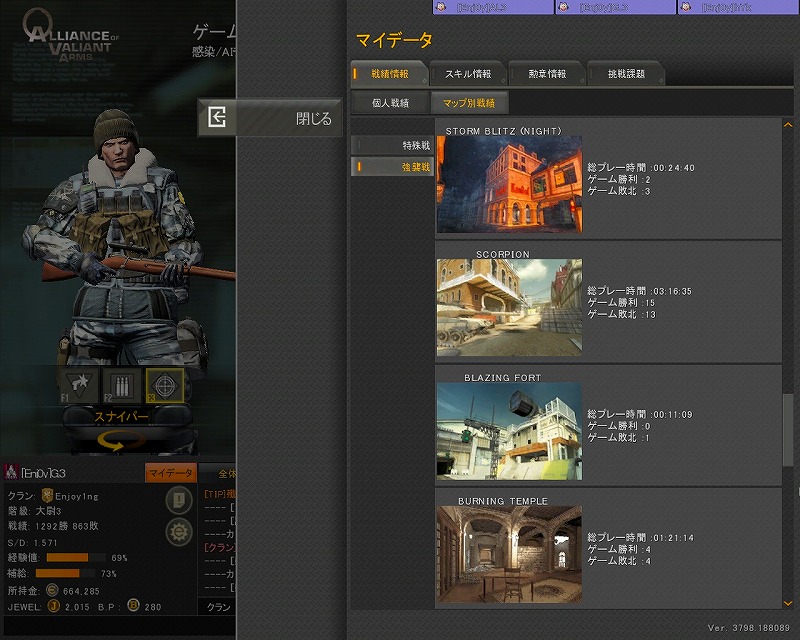Click the Enjoy1ng clan emblem icon
The image size is (800, 640).
click(46, 496)
